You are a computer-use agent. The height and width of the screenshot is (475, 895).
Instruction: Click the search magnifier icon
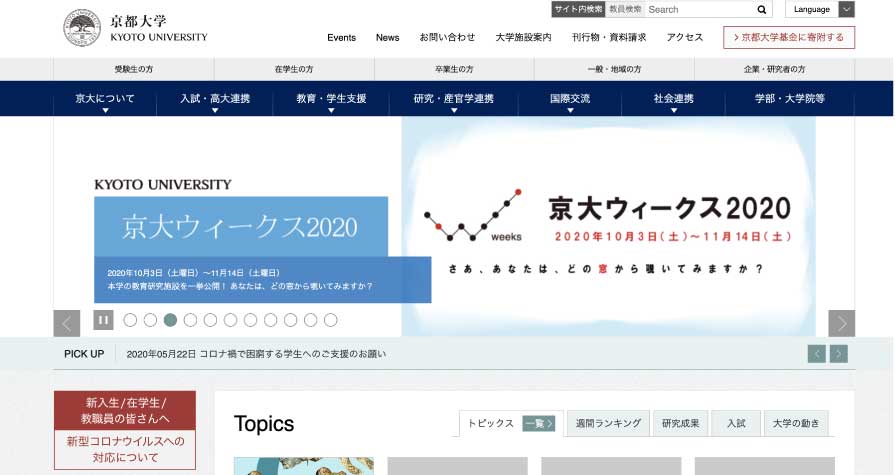coord(761,10)
